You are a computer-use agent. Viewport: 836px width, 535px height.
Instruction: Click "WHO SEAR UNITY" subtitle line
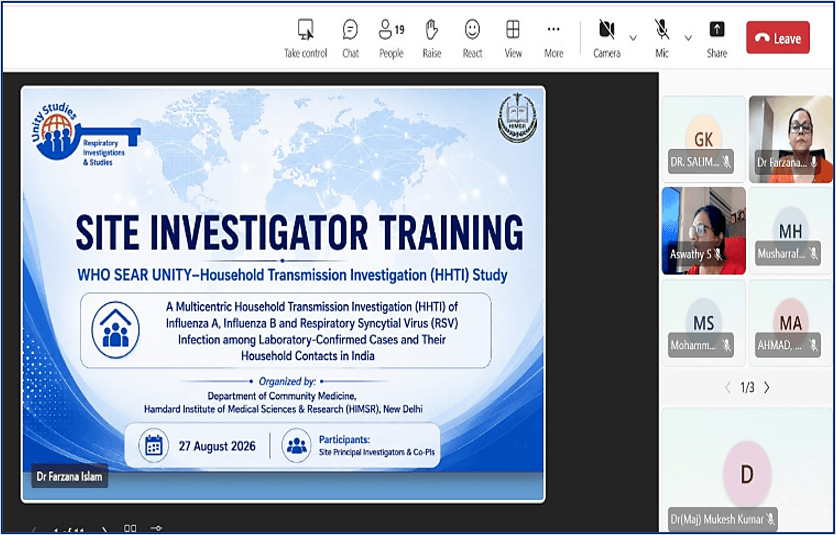pos(292,275)
